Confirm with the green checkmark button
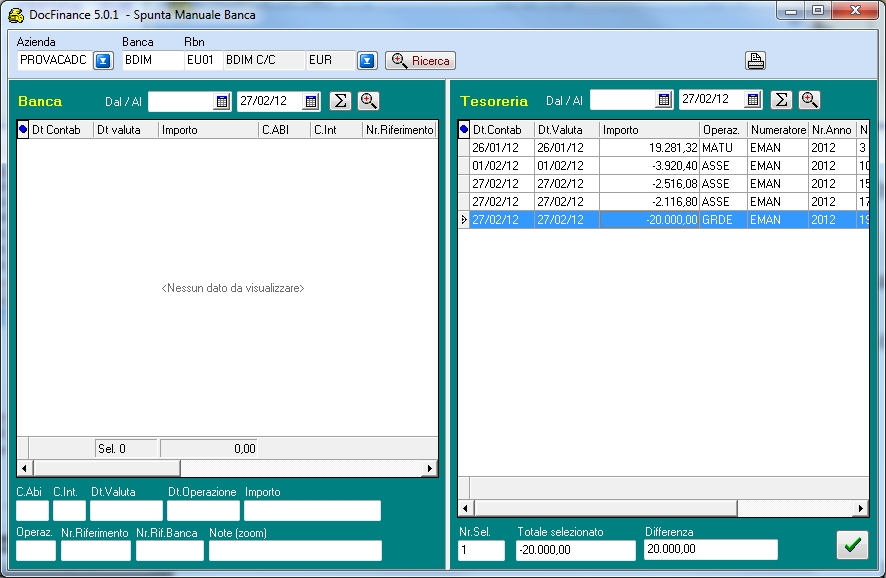 852,545
